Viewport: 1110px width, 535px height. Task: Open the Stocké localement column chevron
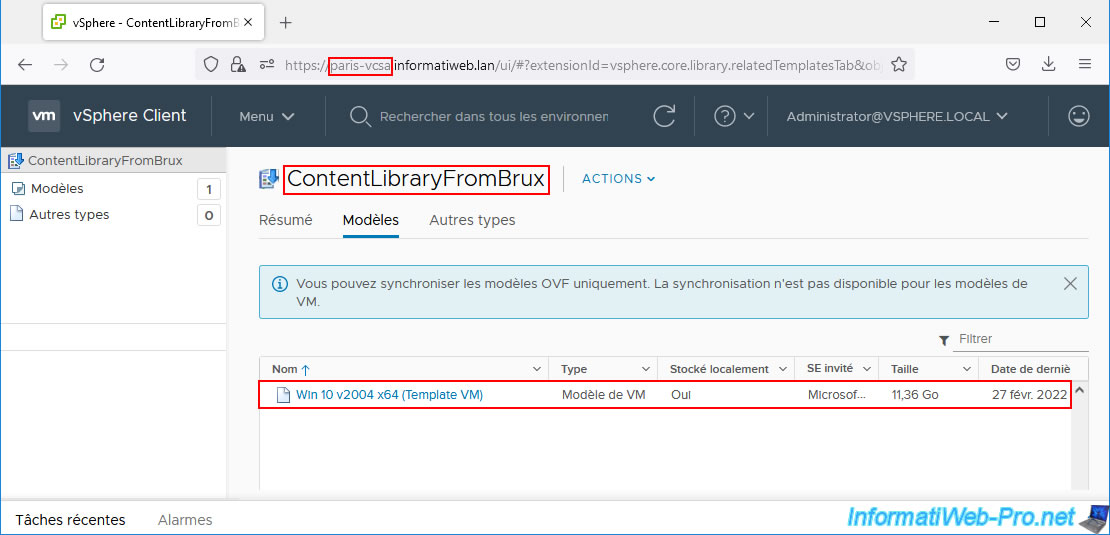(x=782, y=369)
